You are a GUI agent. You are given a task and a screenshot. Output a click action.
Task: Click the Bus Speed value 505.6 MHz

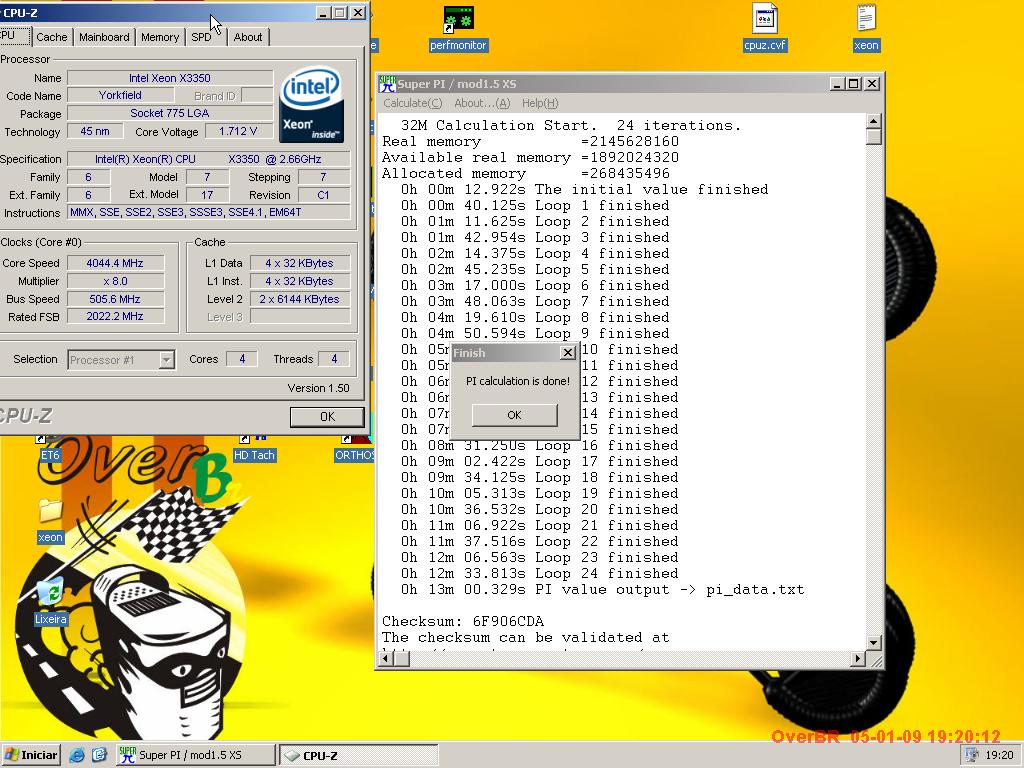(115, 299)
